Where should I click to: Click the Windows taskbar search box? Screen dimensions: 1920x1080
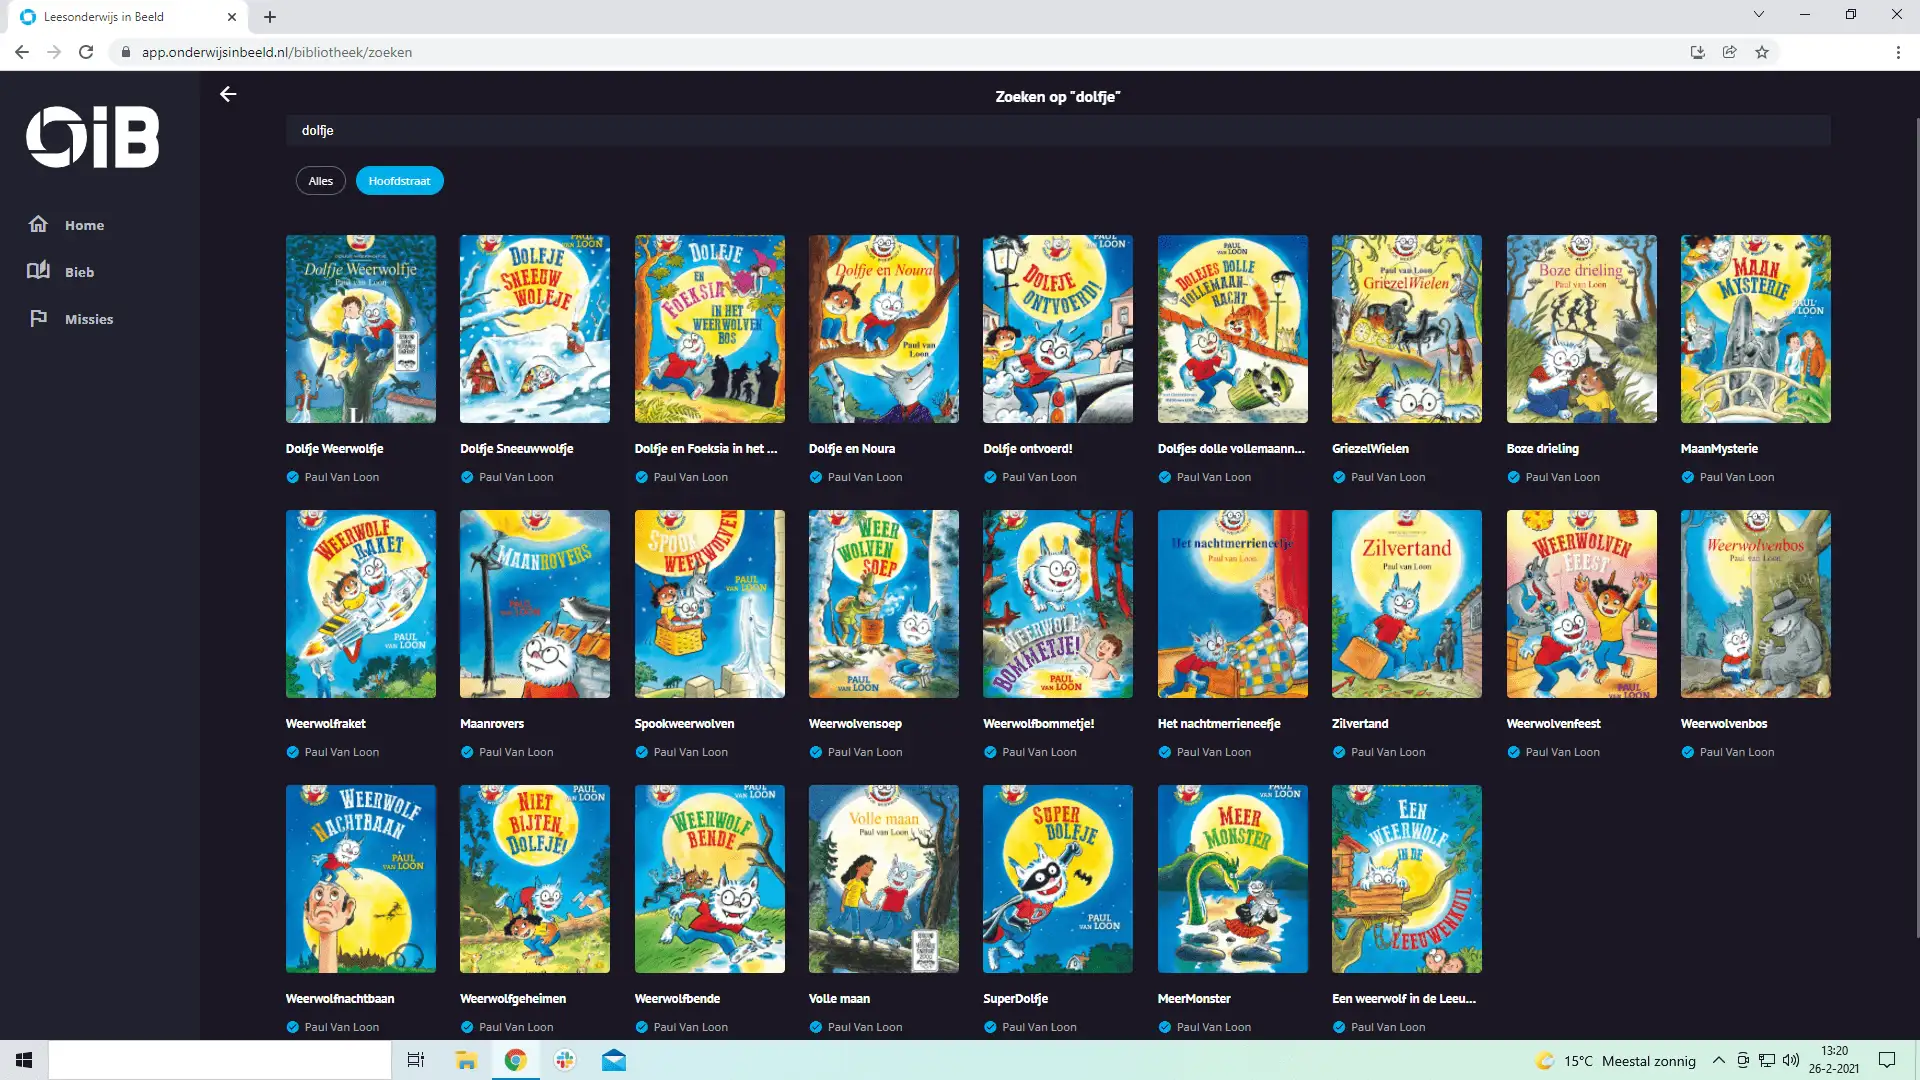(x=220, y=1060)
